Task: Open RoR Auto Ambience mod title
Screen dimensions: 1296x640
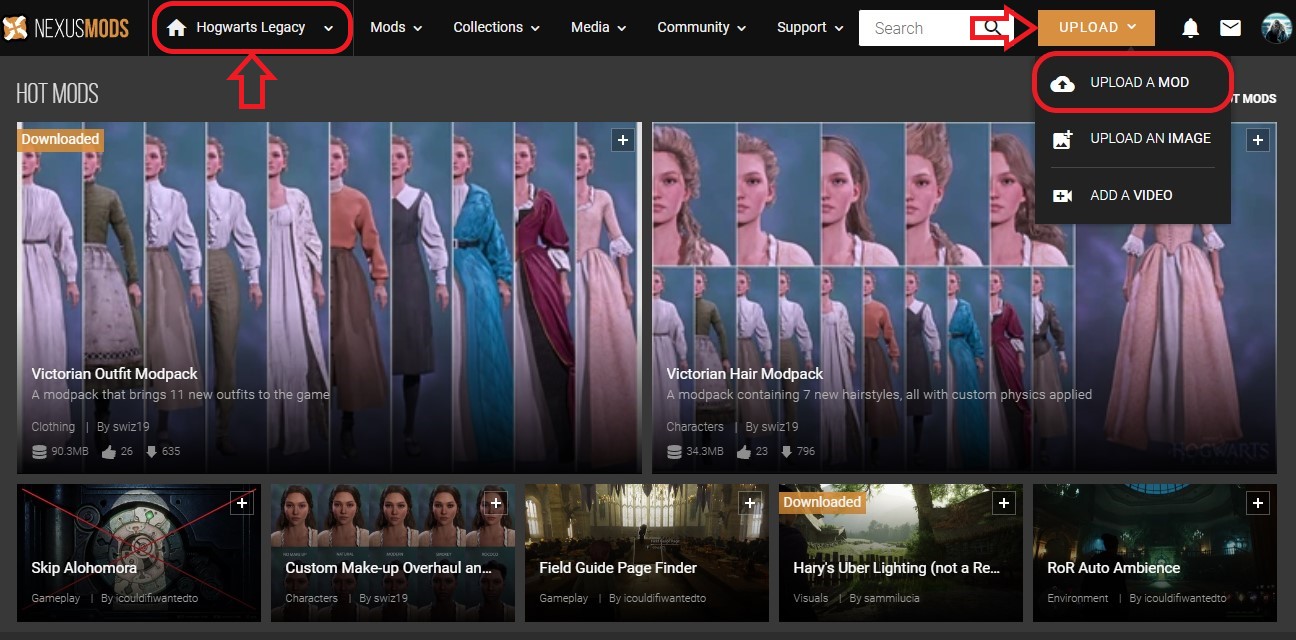Action: click(1114, 567)
